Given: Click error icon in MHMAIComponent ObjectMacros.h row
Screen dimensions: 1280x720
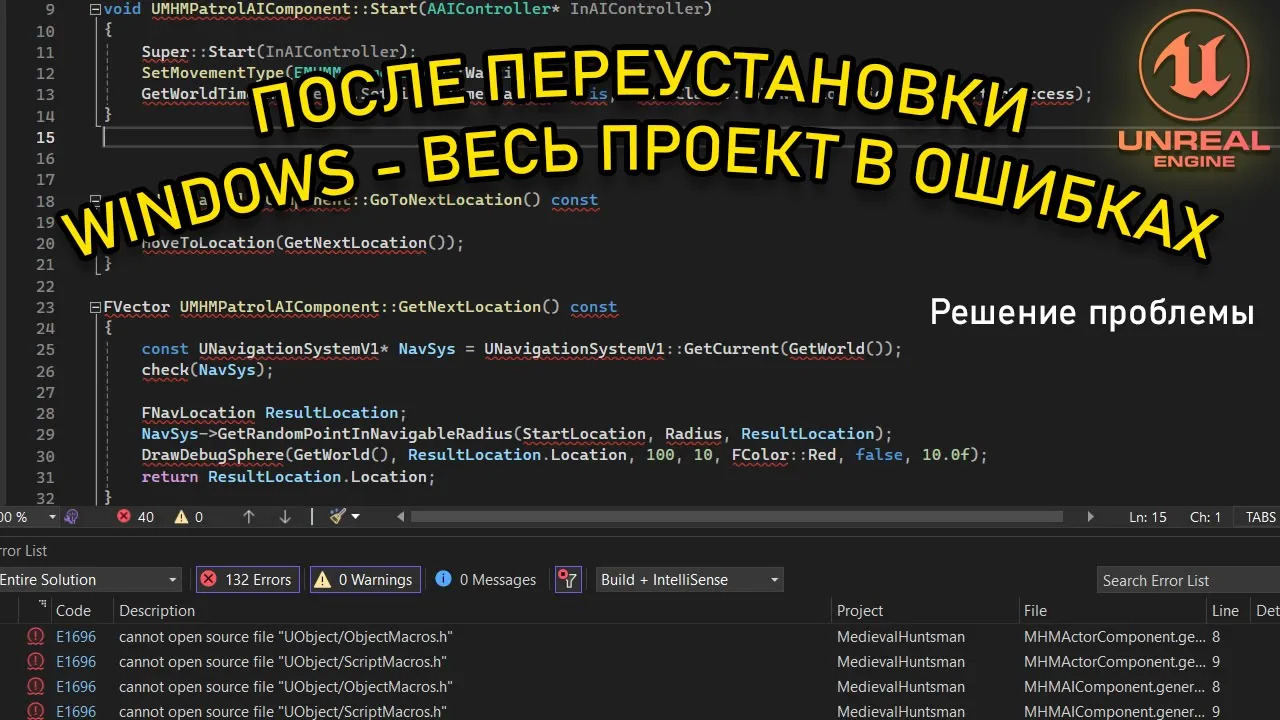Looking at the screenshot, I should pos(36,687).
